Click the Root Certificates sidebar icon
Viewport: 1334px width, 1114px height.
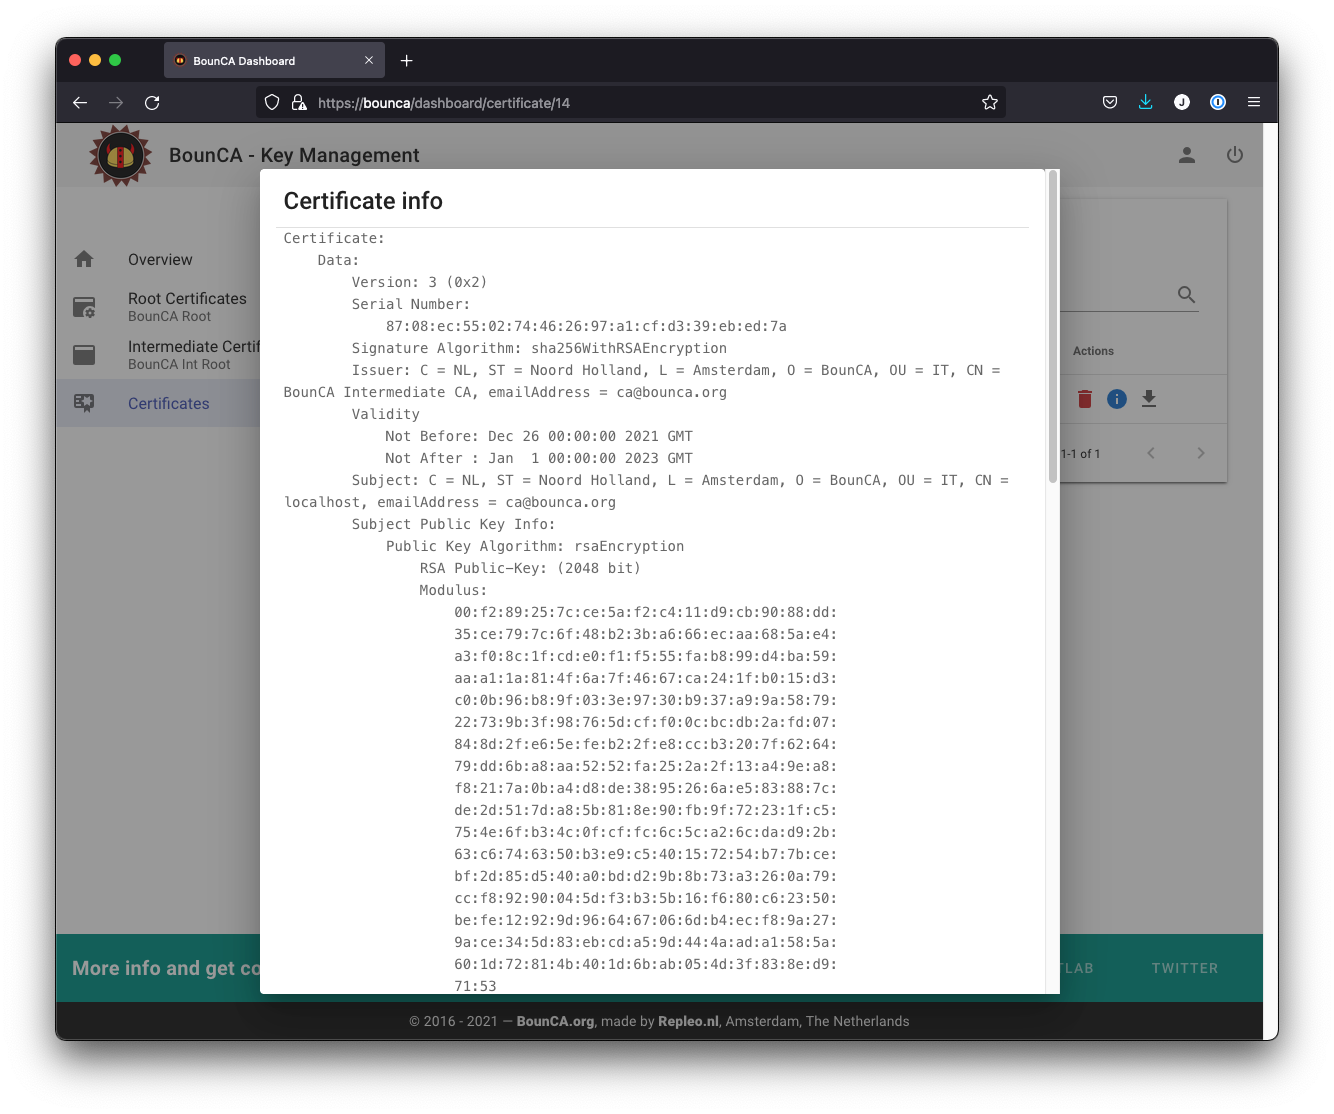tap(84, 307)
